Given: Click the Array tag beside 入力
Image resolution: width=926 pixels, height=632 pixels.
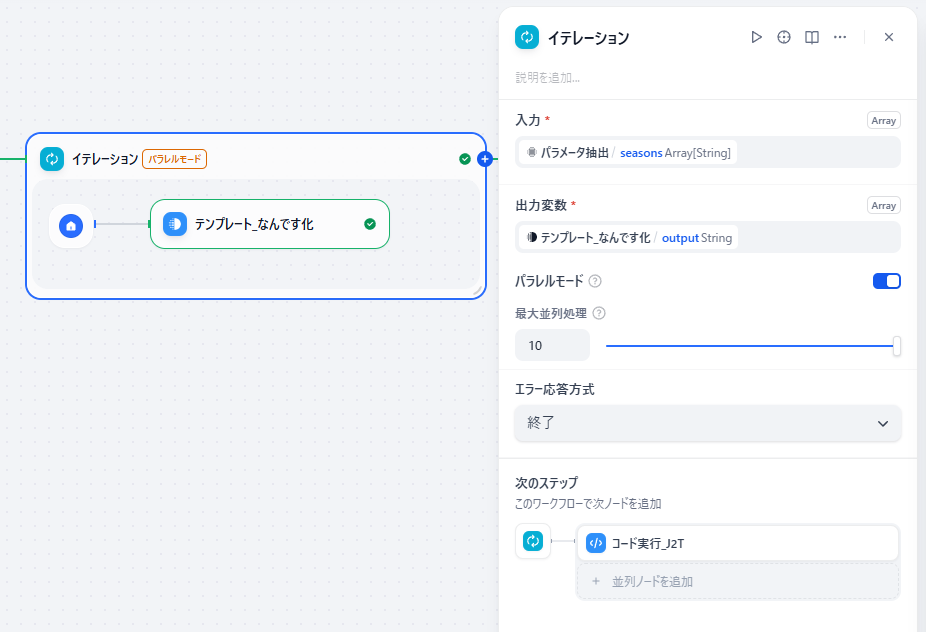Looking at the screenshot, I should point(883,120).
